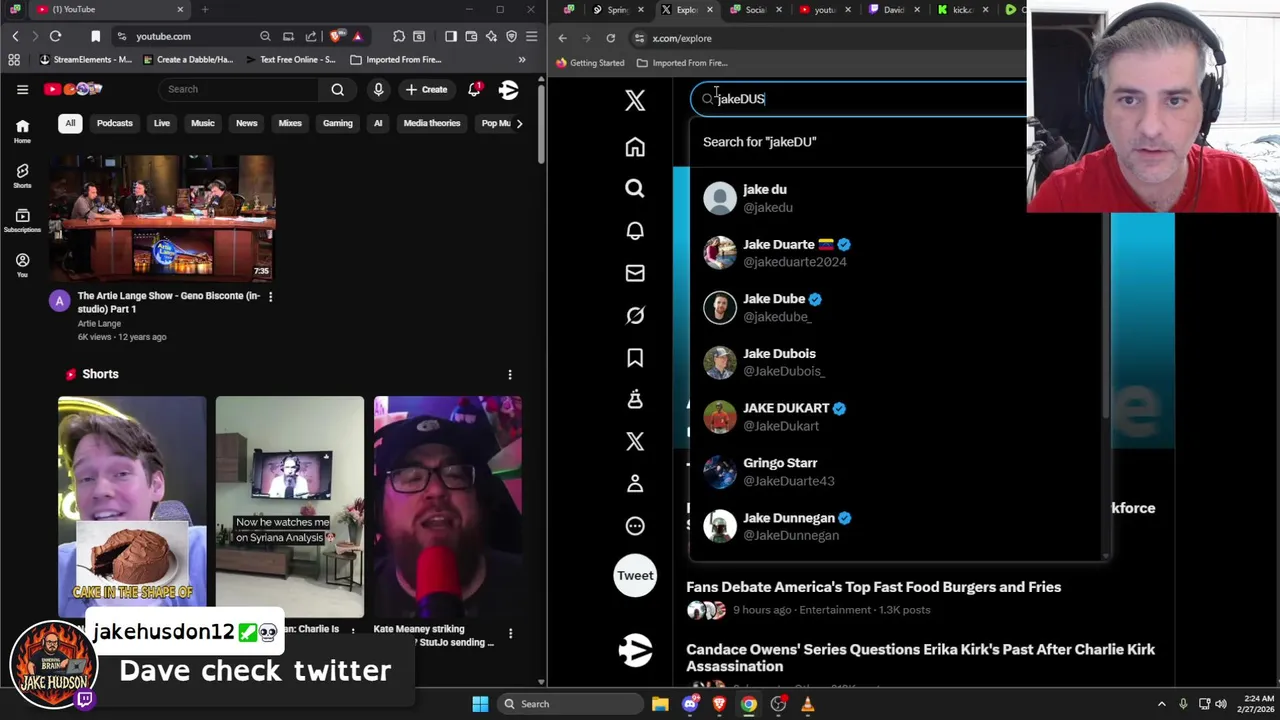Select the News filter chip
This screenshot has height=720, width=1280.
pos(246,123)
